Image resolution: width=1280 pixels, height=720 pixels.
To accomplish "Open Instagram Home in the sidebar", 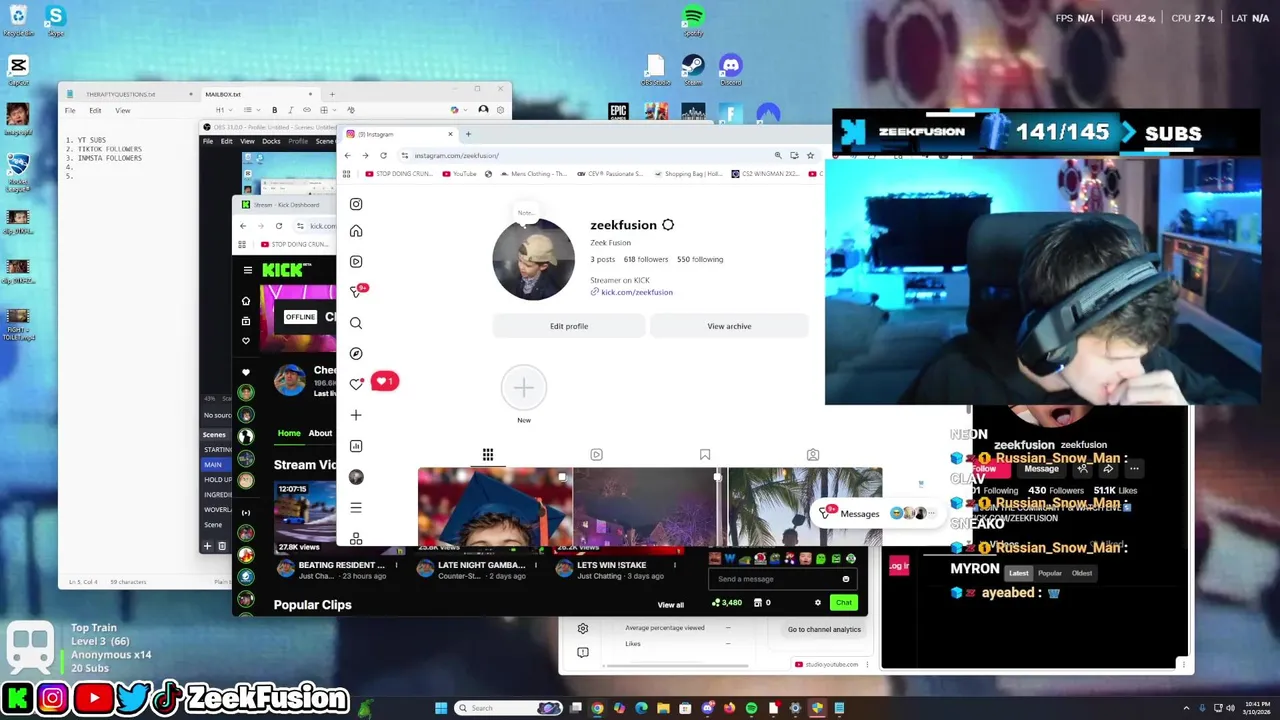I will click(356, 231).
